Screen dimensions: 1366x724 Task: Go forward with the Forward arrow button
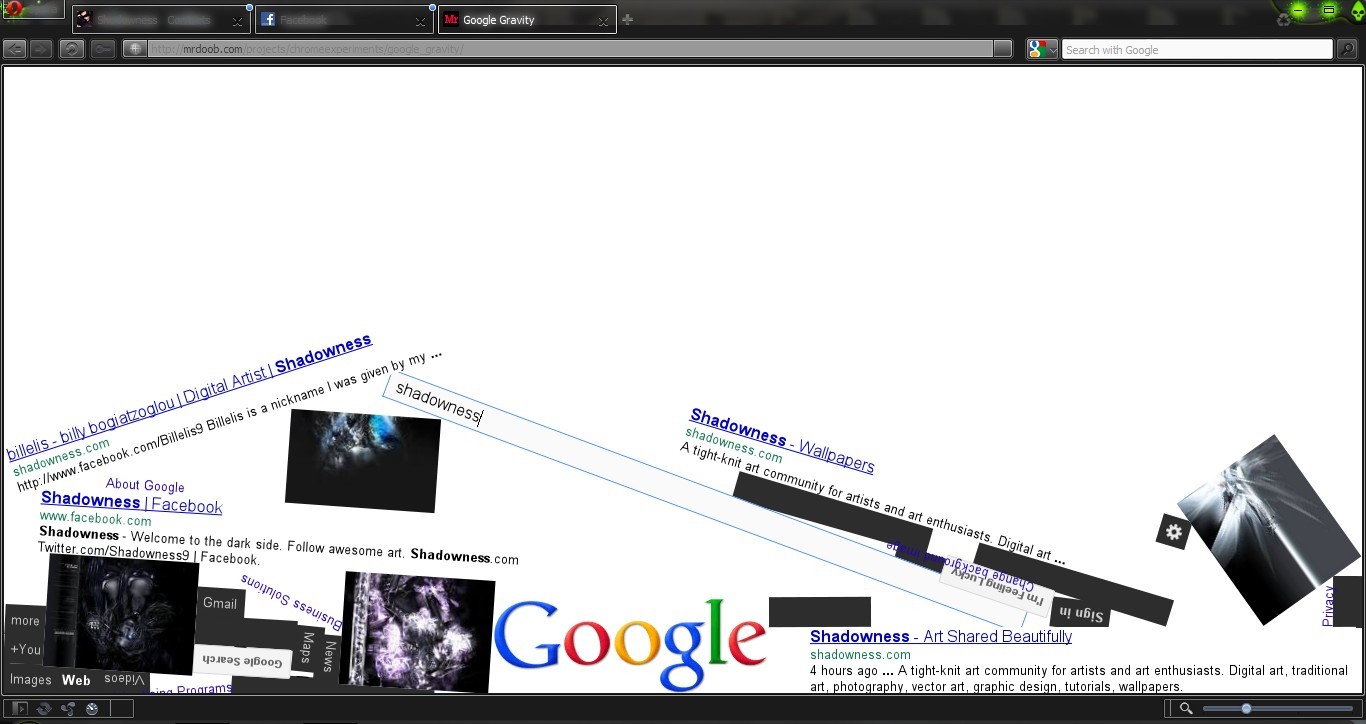click(41, 49)
